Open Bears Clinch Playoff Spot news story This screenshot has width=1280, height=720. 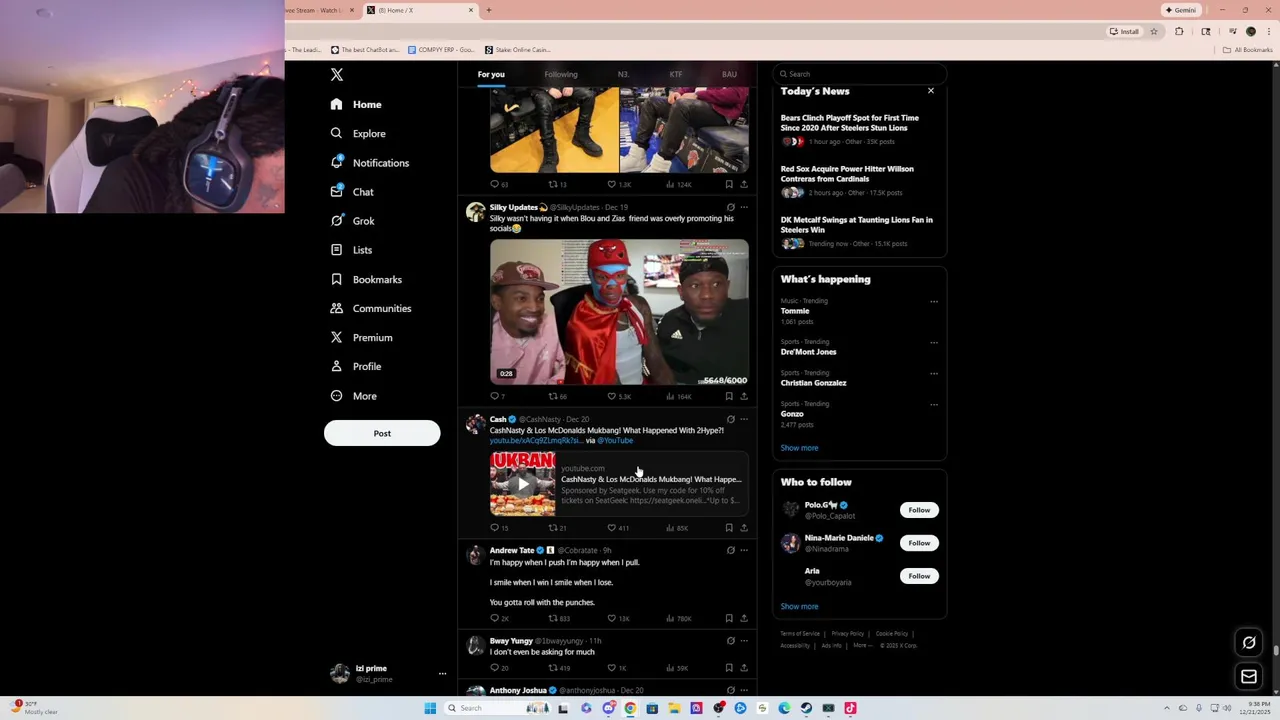850,123
